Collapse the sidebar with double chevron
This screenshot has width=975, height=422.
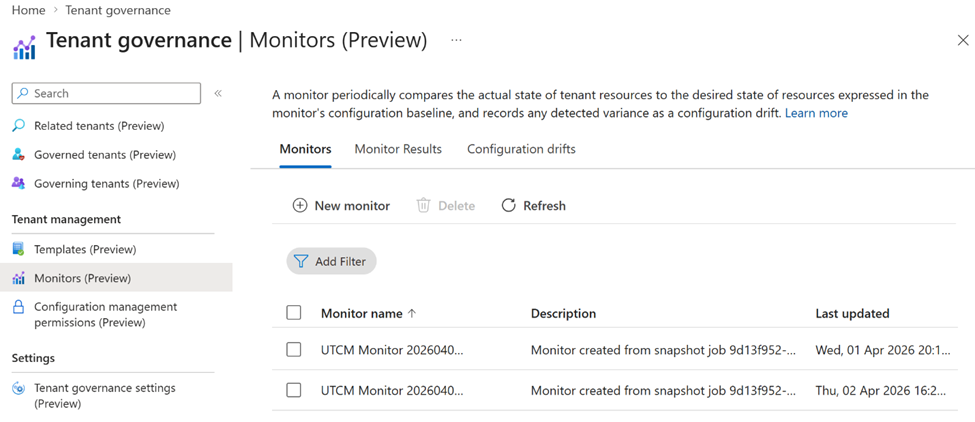(x=218, y=93)
